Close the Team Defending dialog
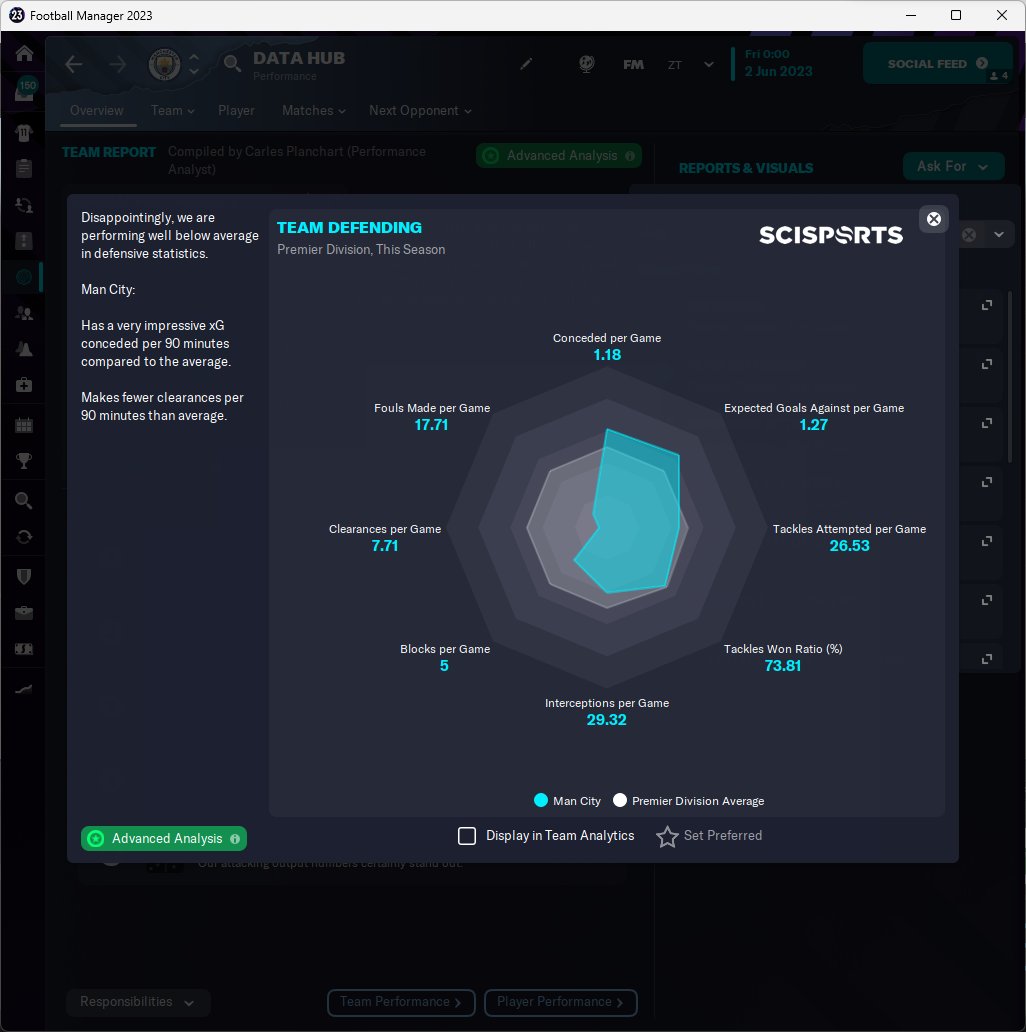 tap(933, 219)
